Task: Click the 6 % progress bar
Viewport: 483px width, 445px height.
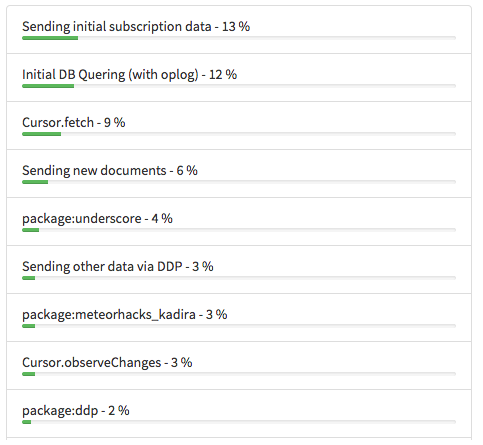Action: coord(239,182)
